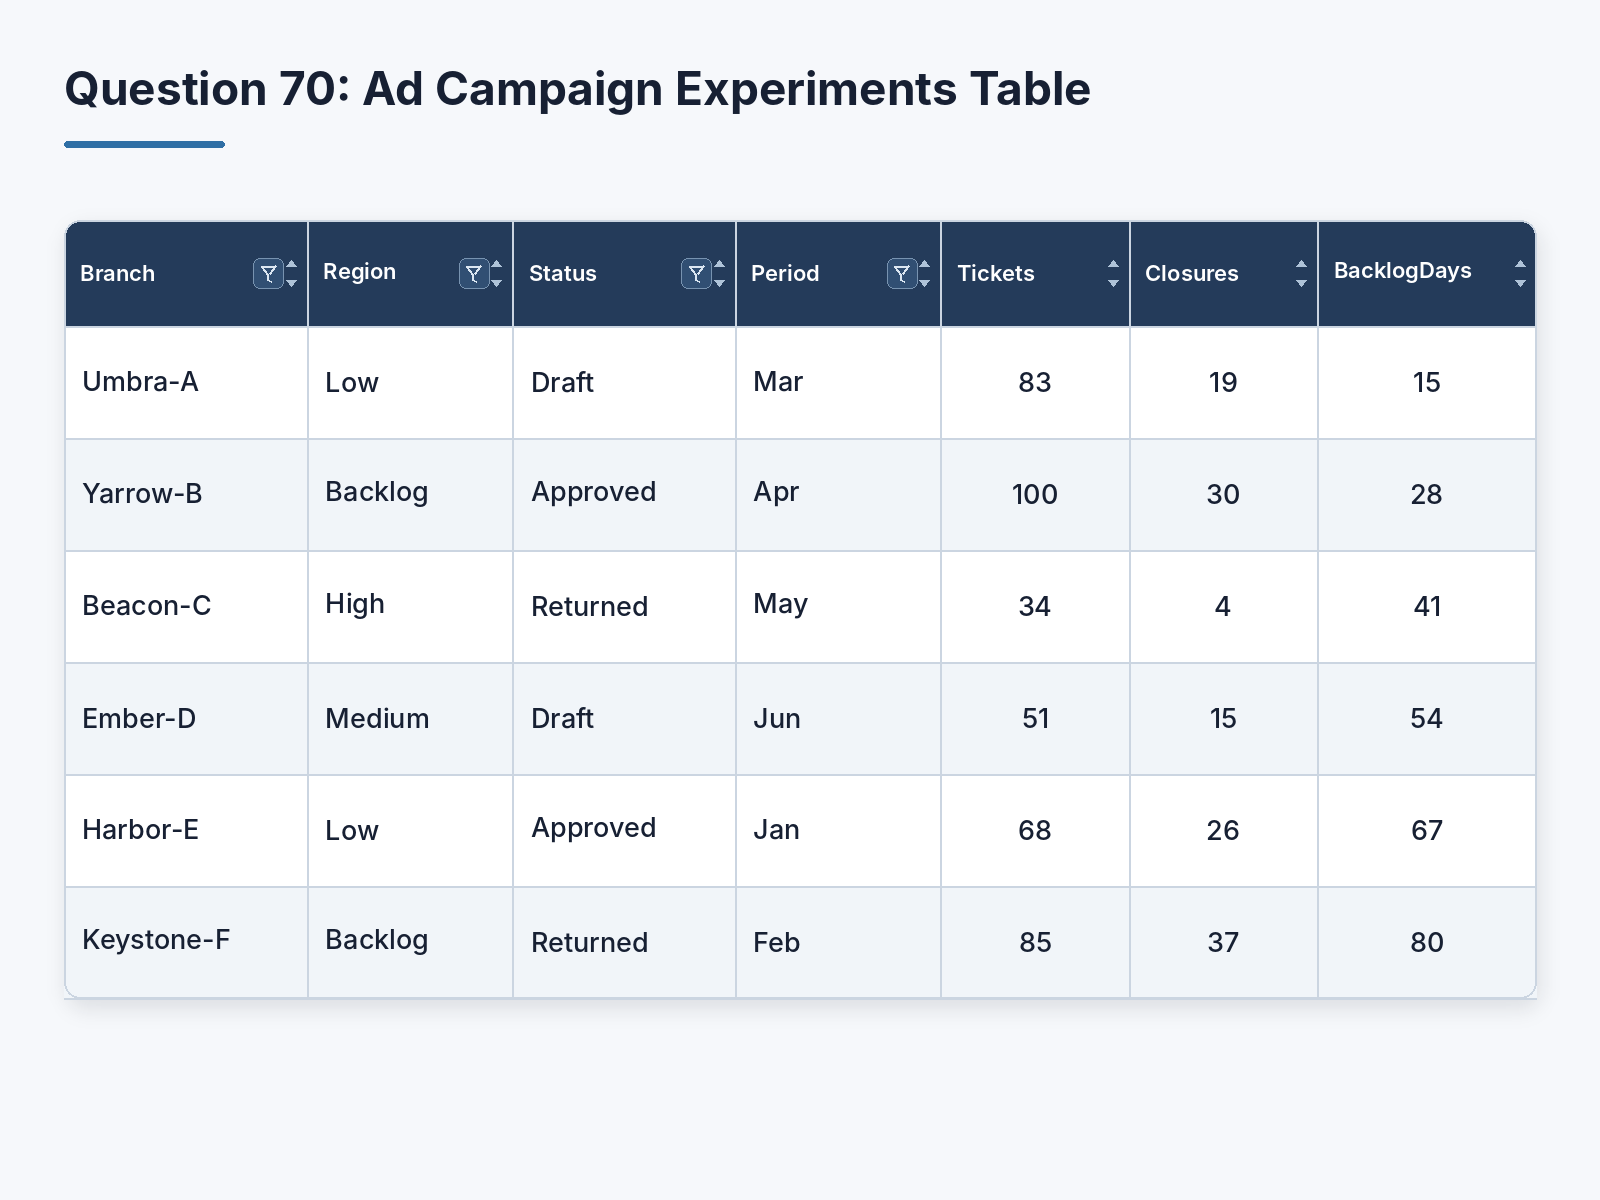Sort by the BacklogDays column arrows
1600x1200 pixels.
(x=1520, y=273)
